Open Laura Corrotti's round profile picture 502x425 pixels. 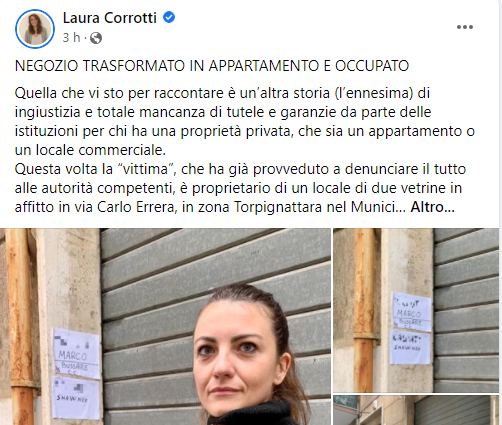point(35,29)
